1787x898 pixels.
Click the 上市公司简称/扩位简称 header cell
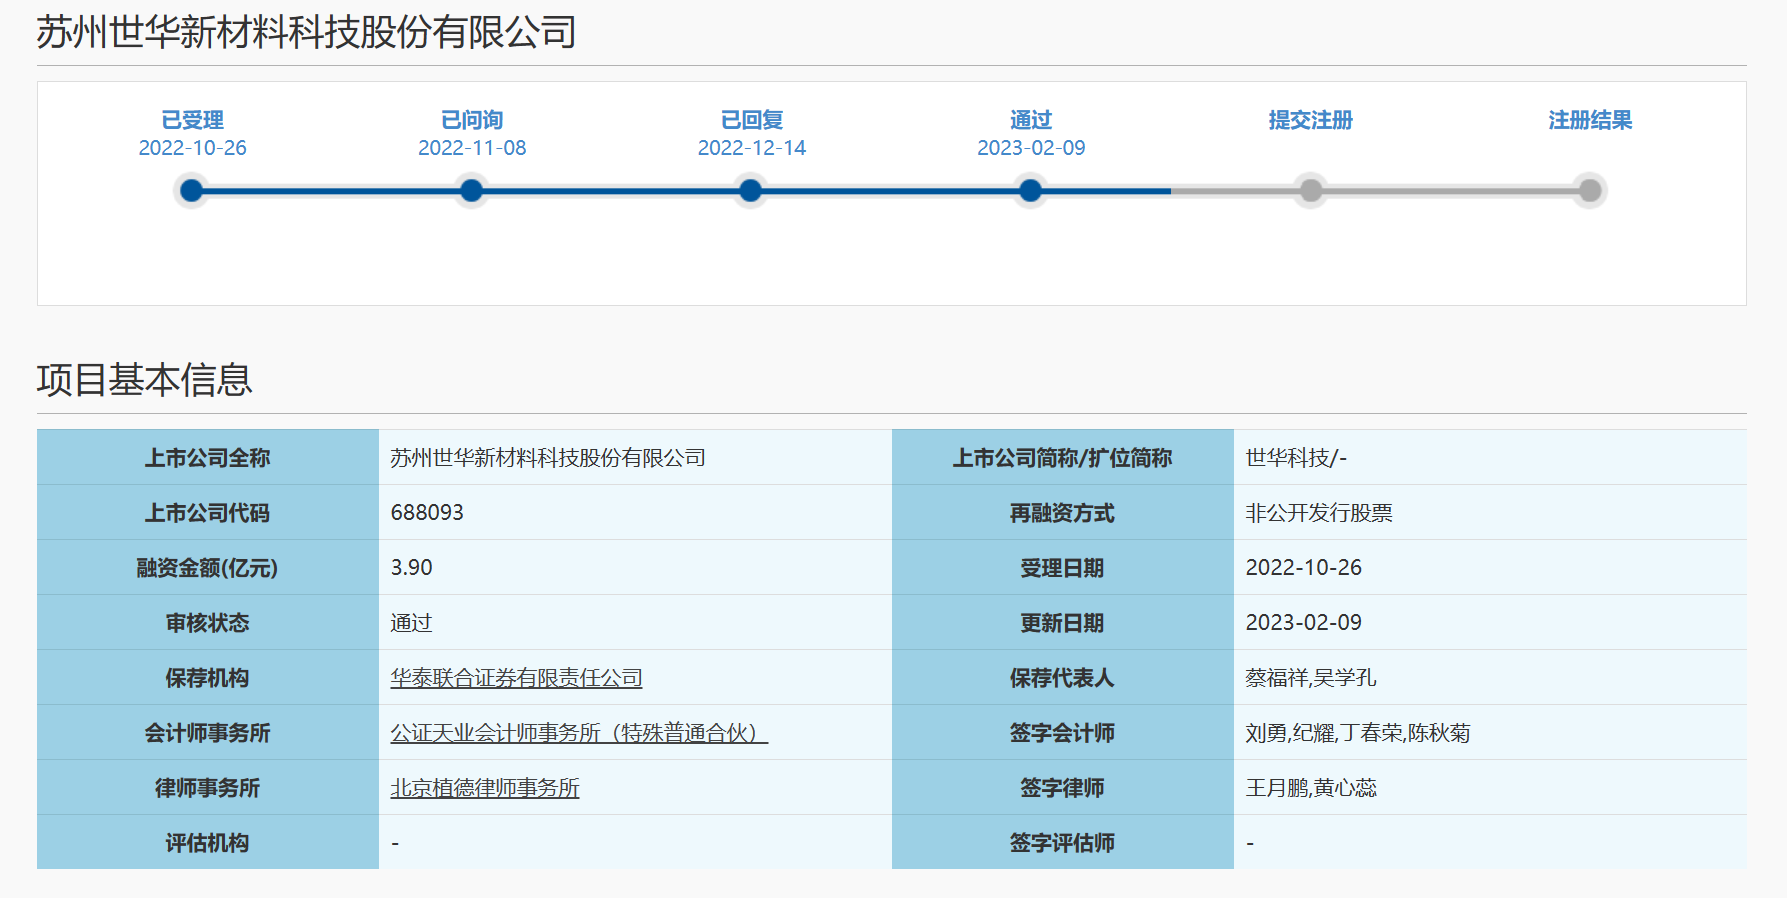(x=1063, y=457)
